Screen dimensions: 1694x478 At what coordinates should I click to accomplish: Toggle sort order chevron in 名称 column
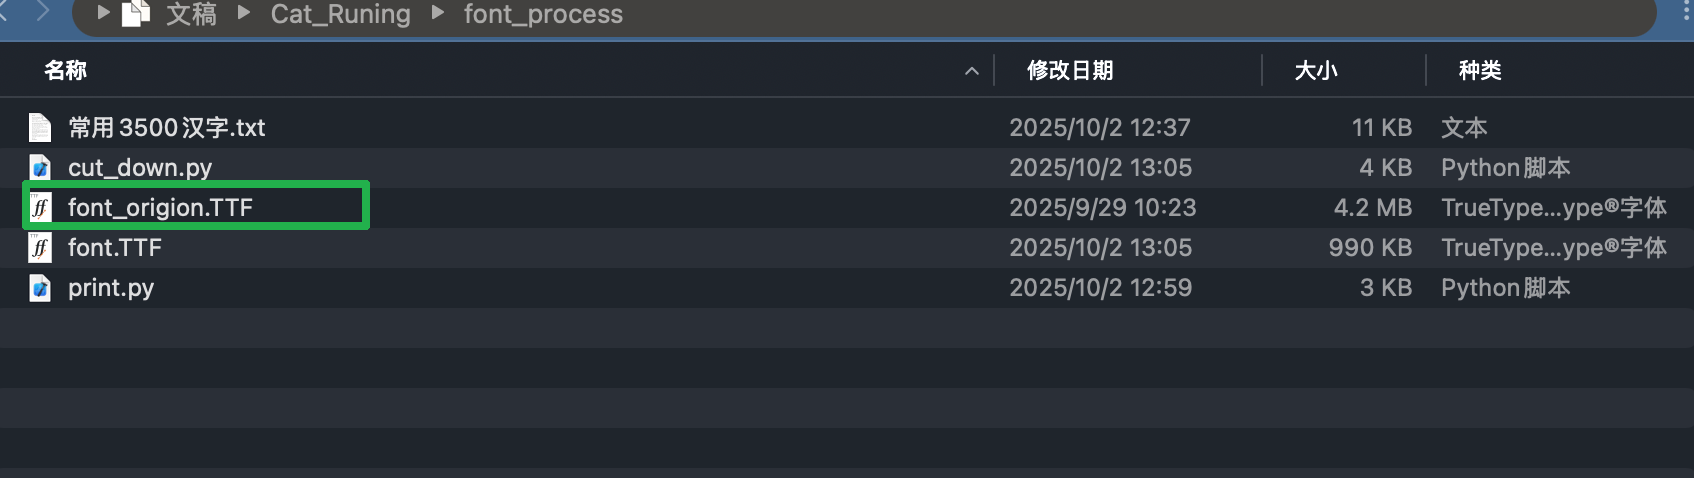(971, 71)
